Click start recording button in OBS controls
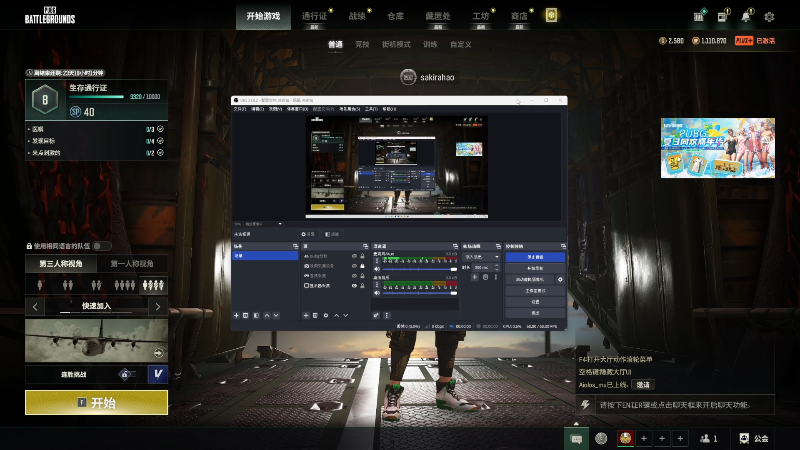This screenshot has height=450, width=800. (535, 268)
